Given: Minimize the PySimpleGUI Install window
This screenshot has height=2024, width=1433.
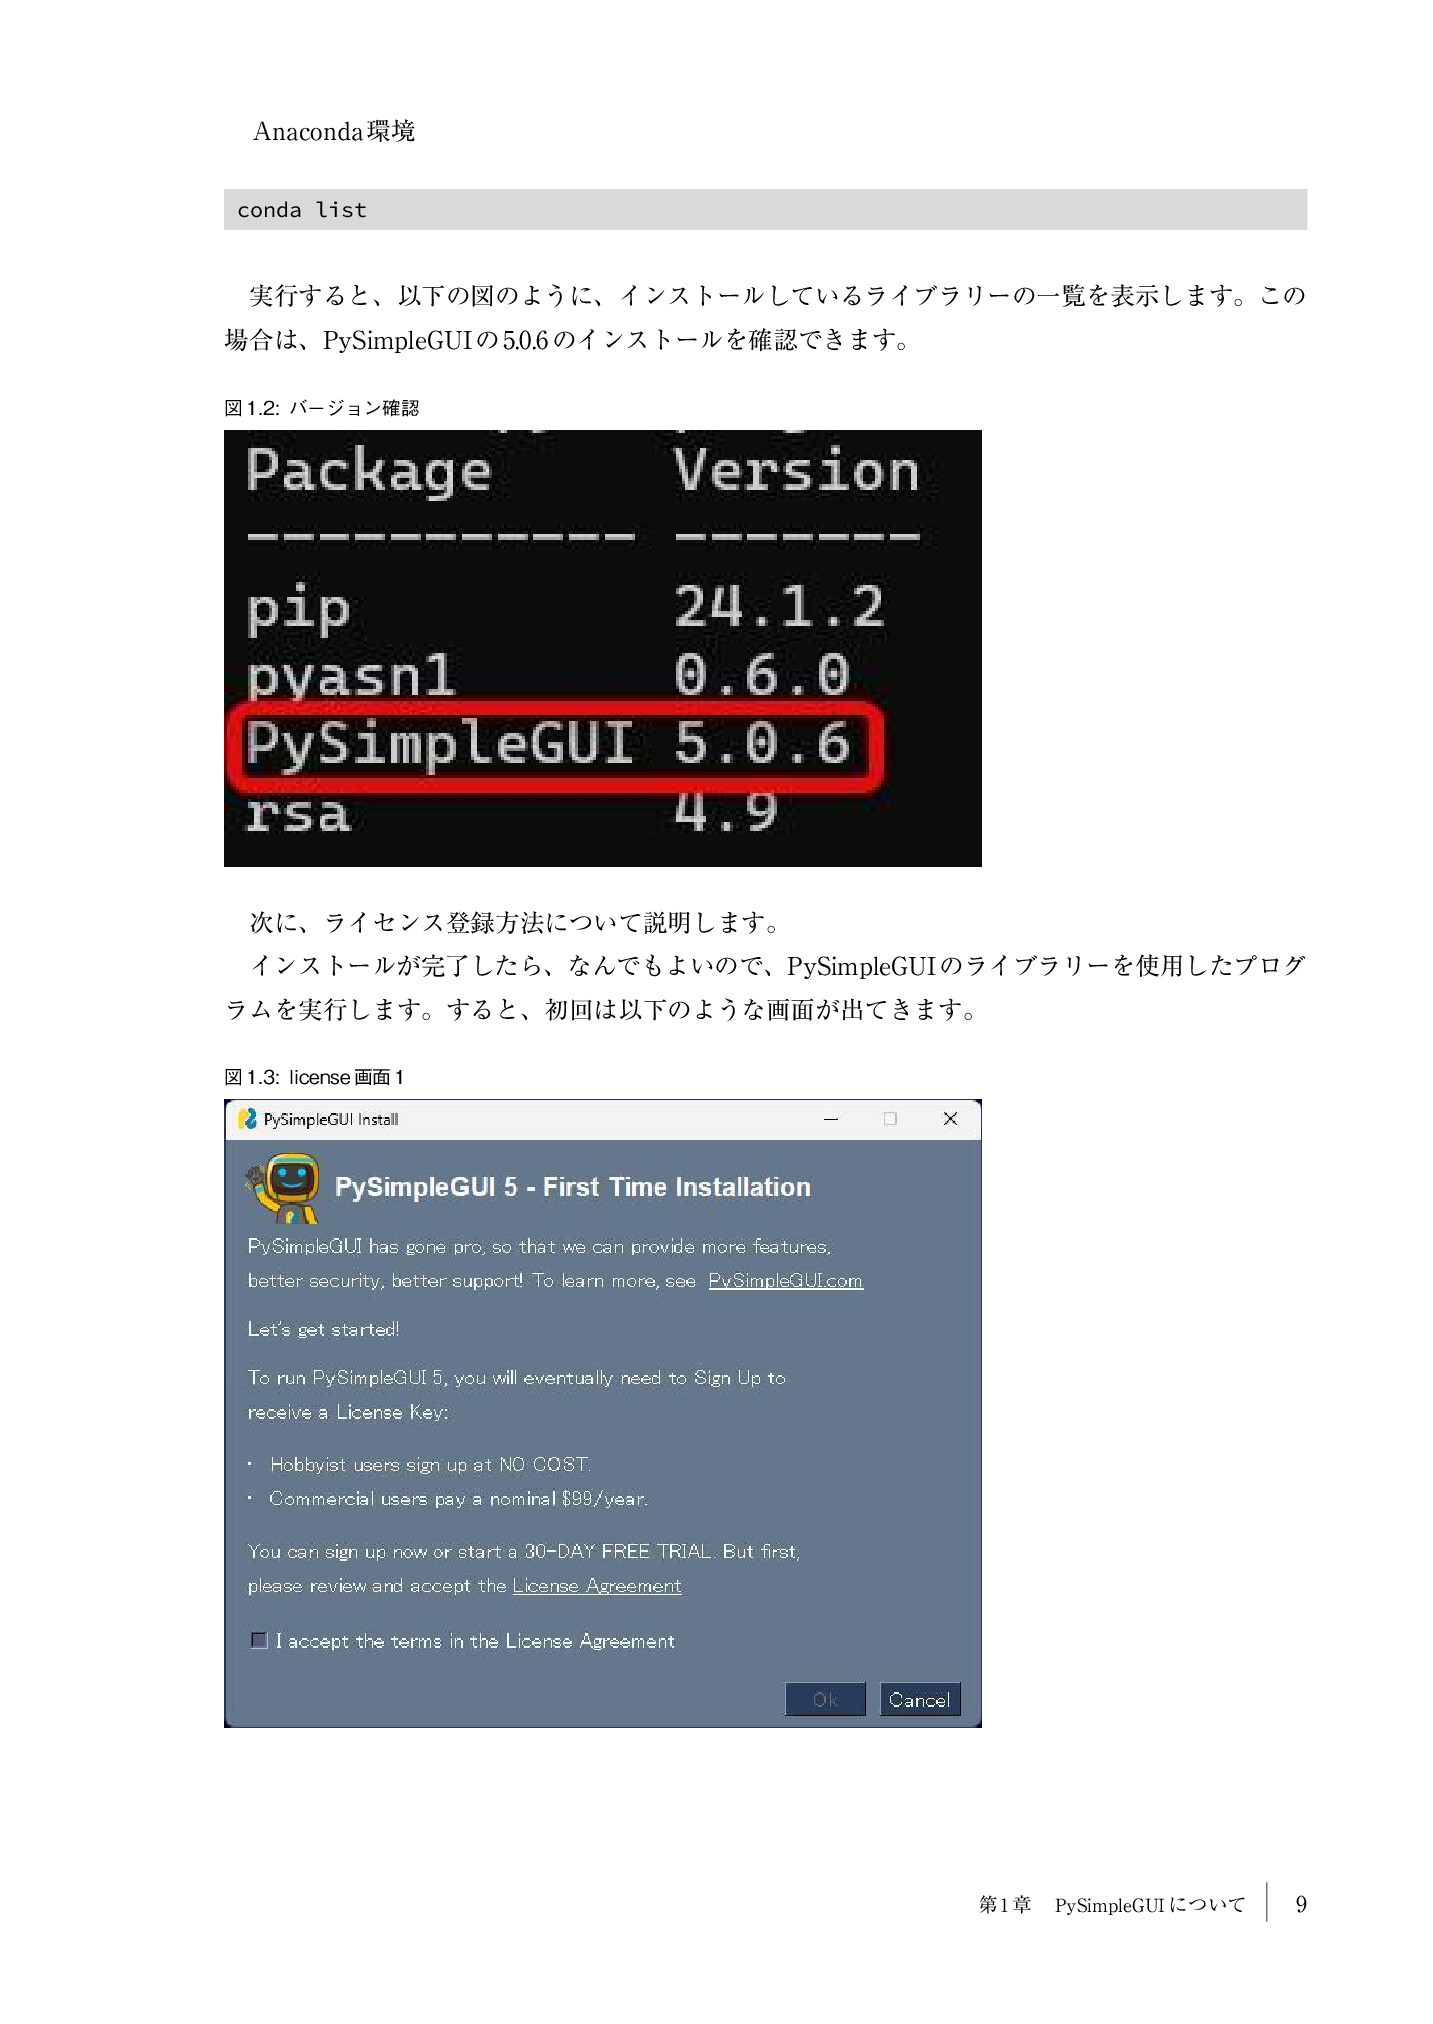Looking at the screenshot, I should pos(830,1119).
